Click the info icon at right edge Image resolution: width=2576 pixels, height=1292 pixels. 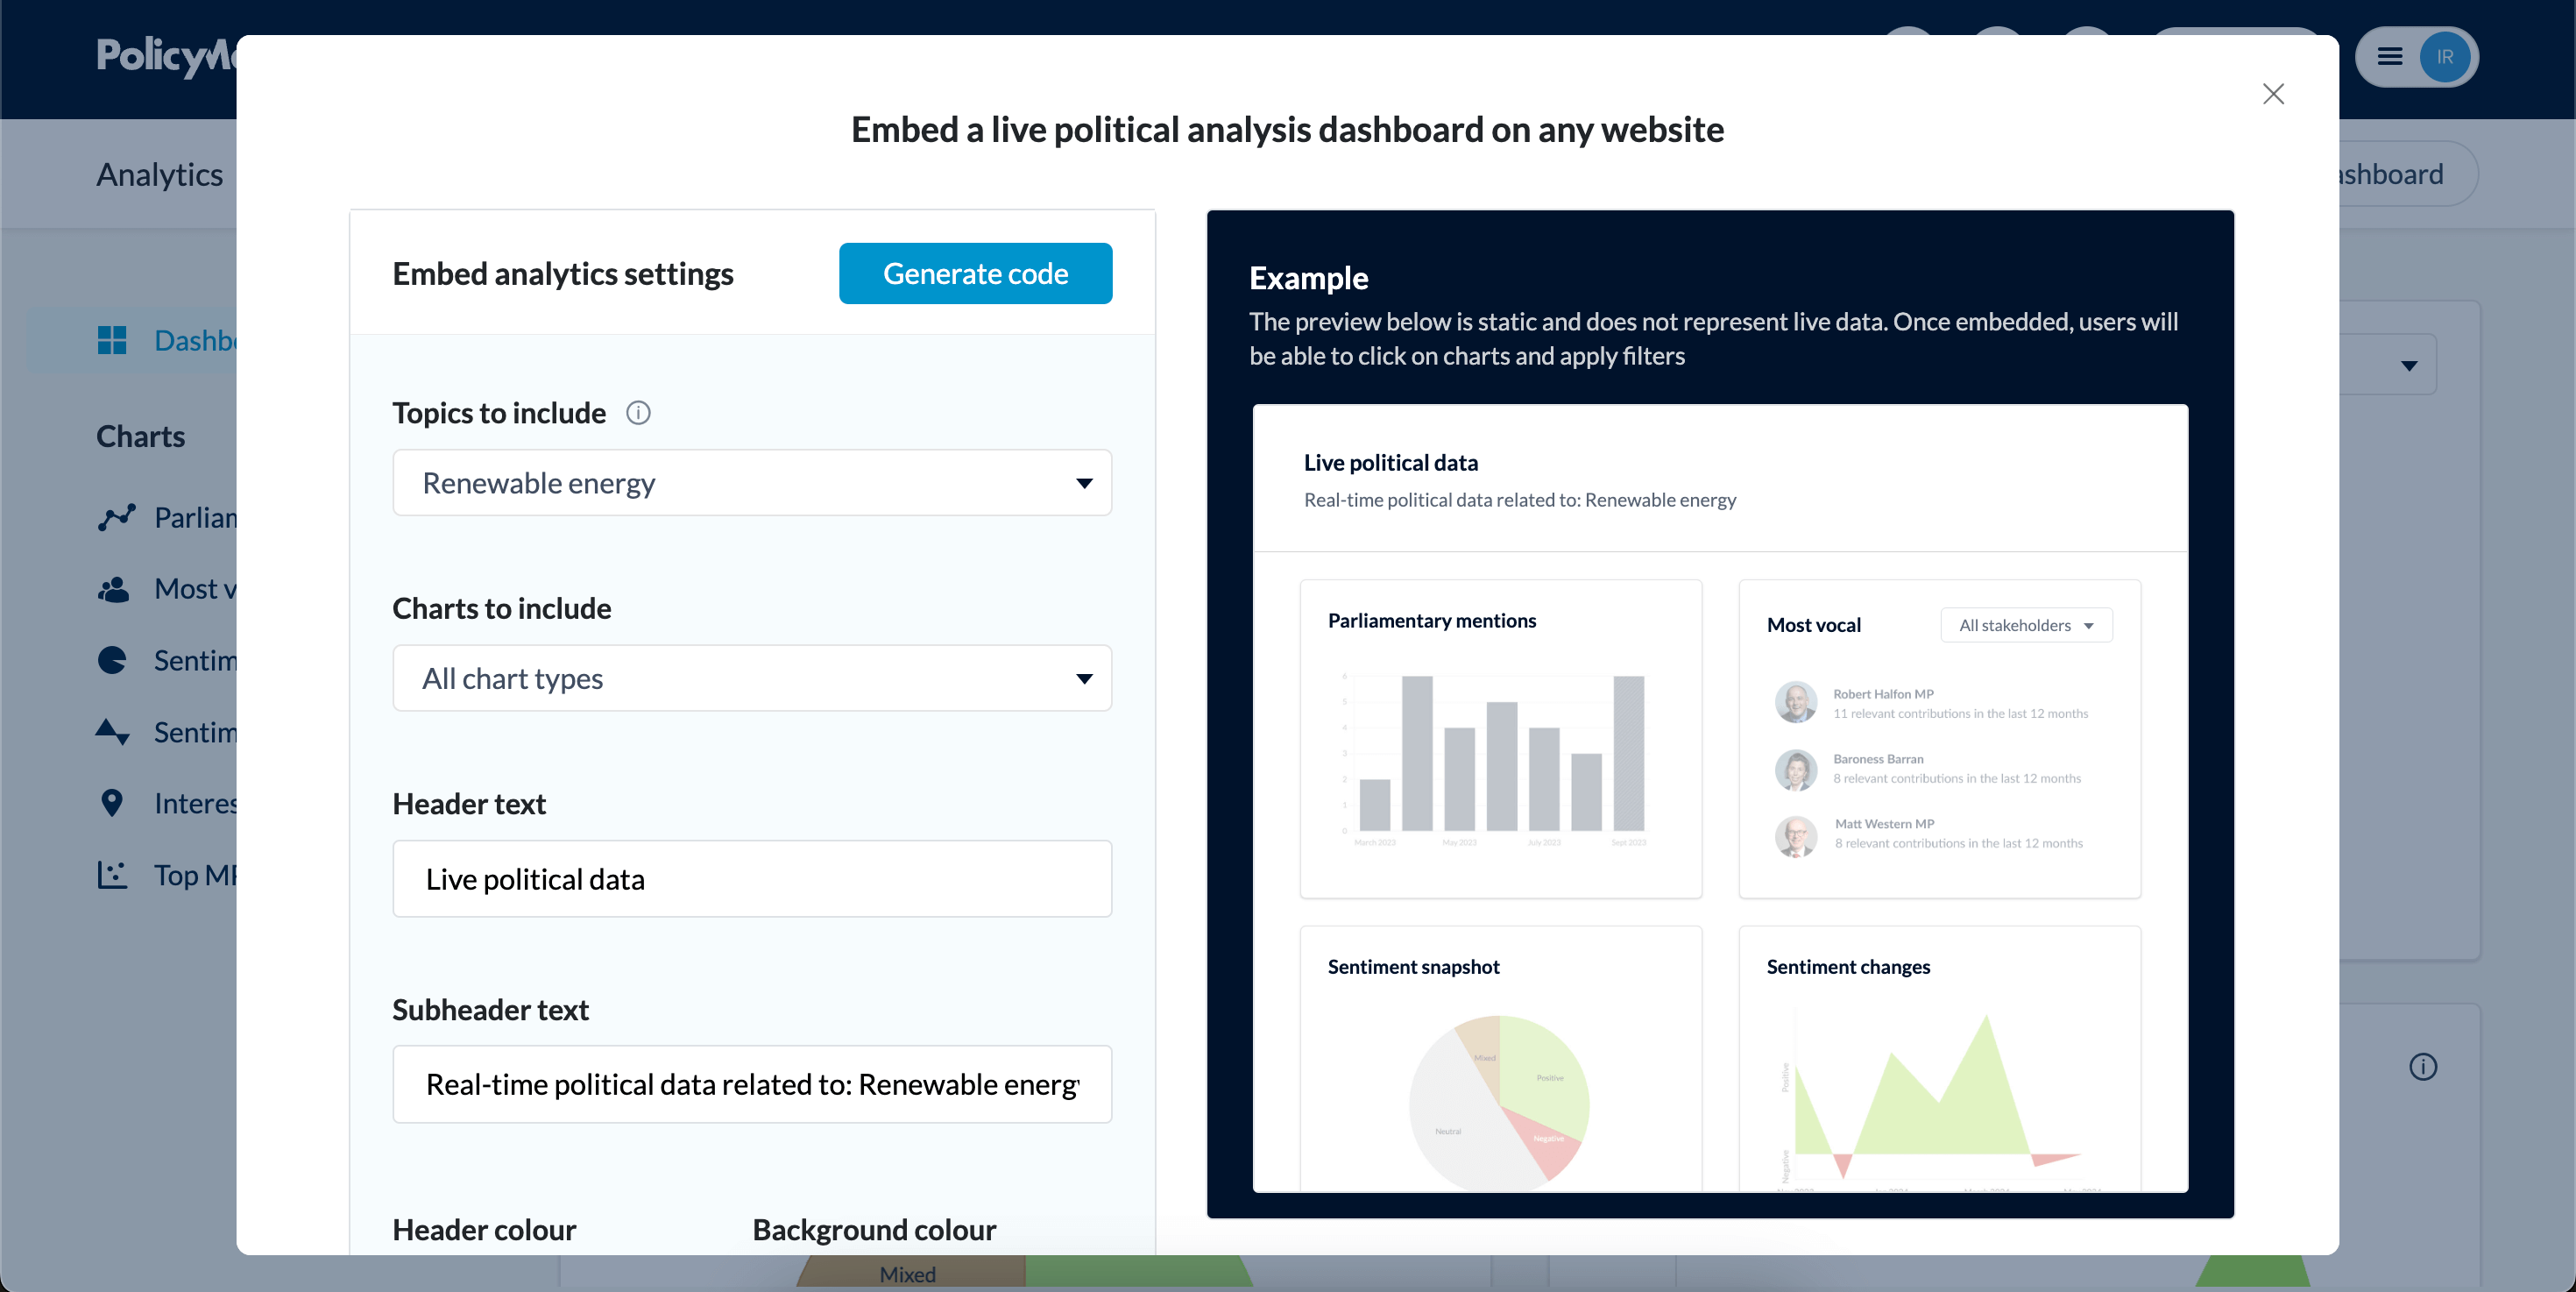tap(2423, 1067)
